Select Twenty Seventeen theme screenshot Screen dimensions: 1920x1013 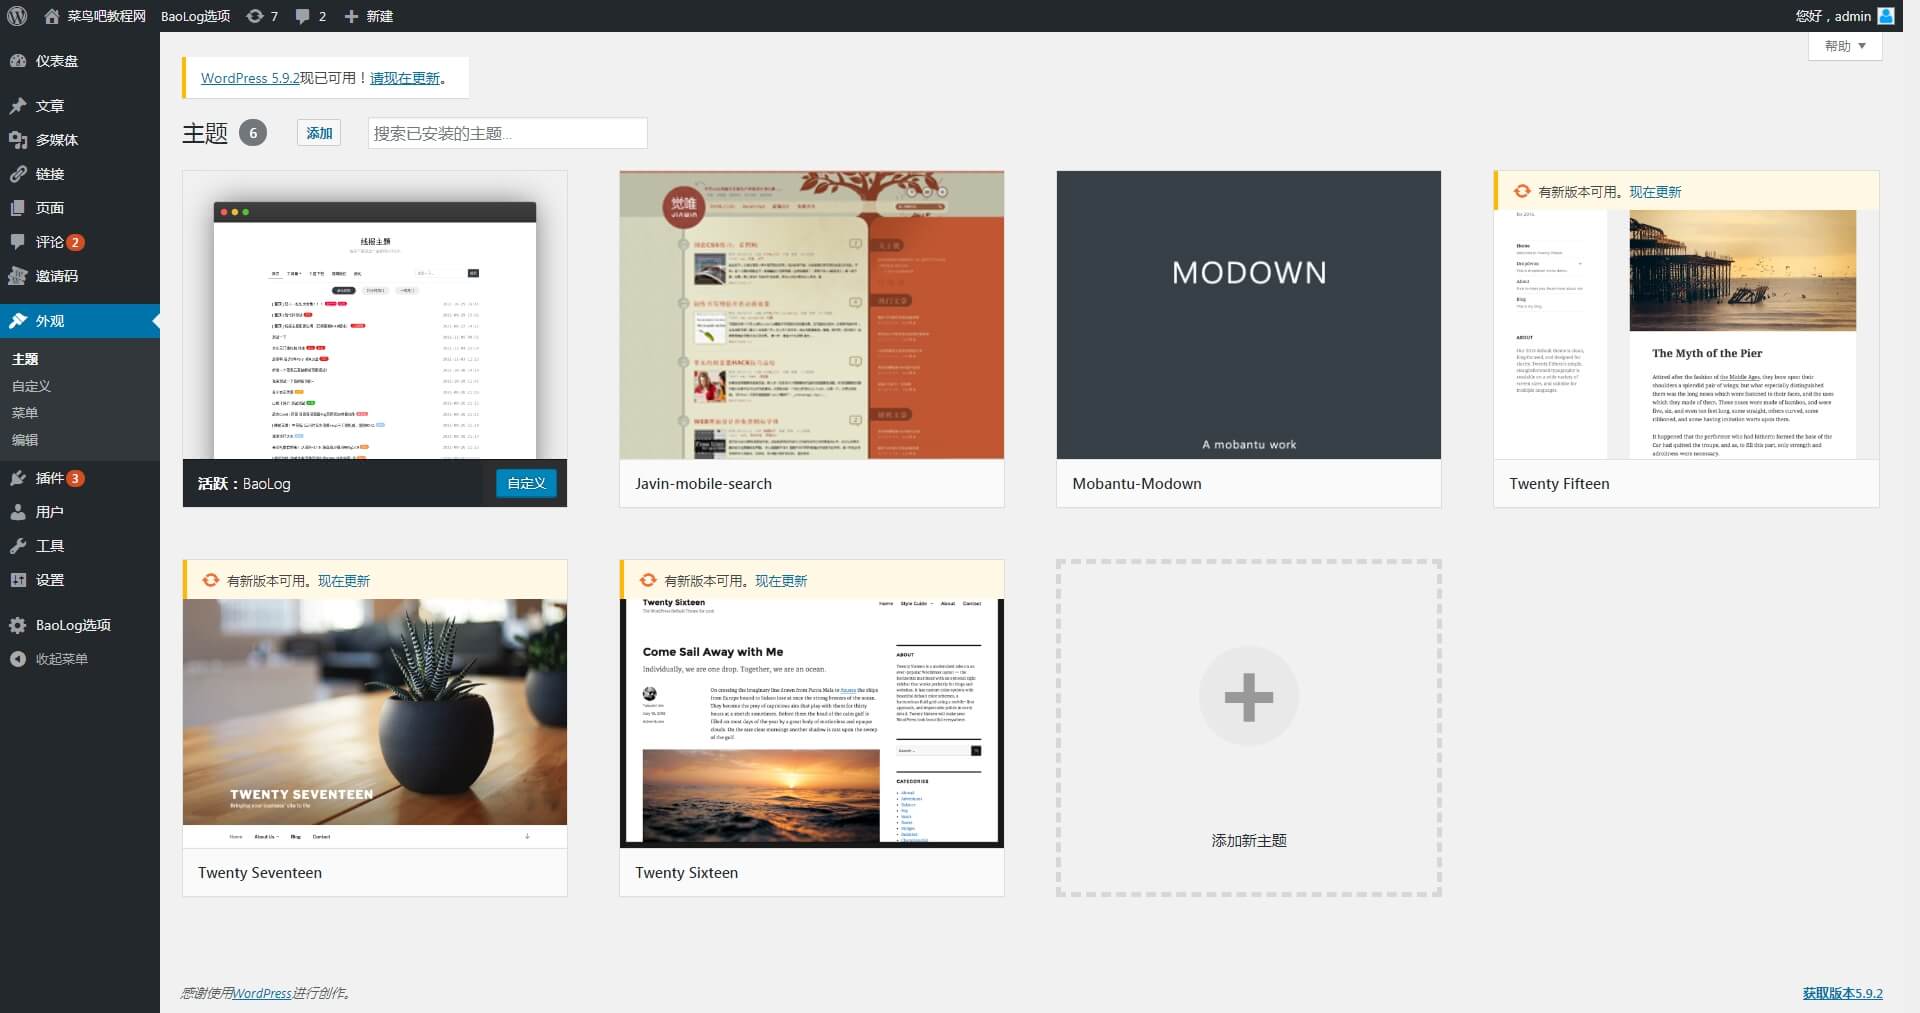[375, 724]
